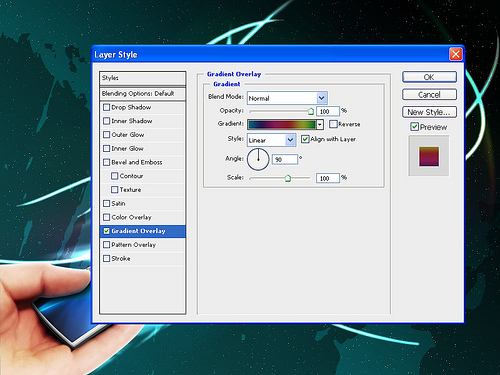
Task: Click the Scale slider handle
Action: click(288, 178)
